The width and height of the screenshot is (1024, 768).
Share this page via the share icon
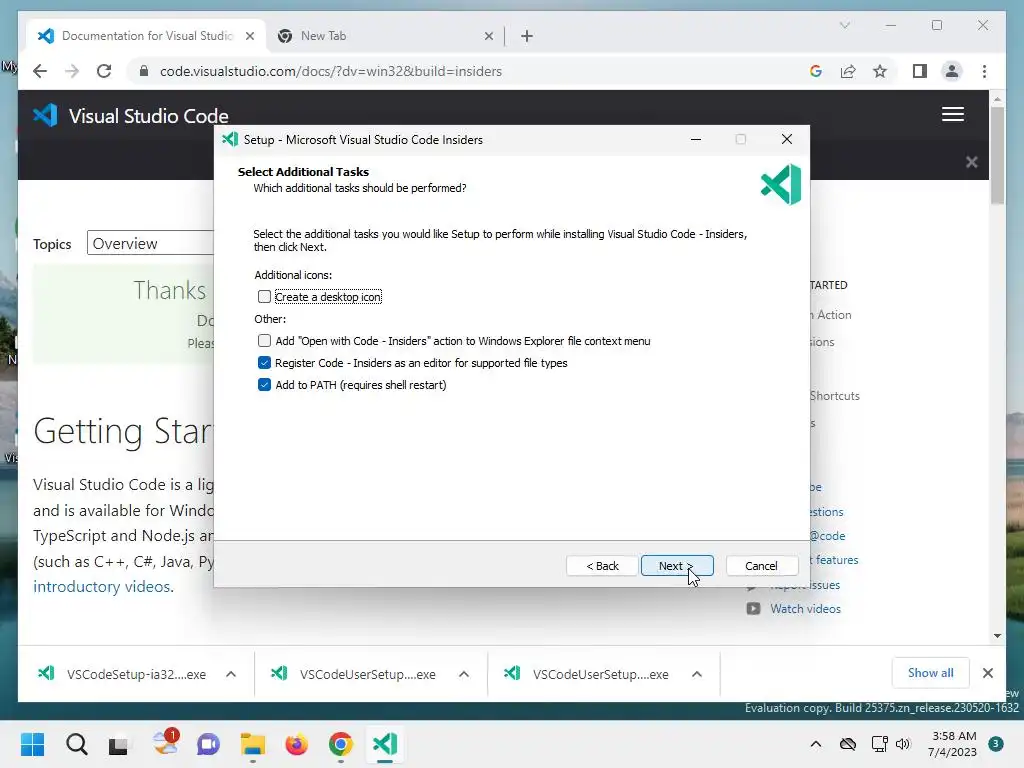848,71
